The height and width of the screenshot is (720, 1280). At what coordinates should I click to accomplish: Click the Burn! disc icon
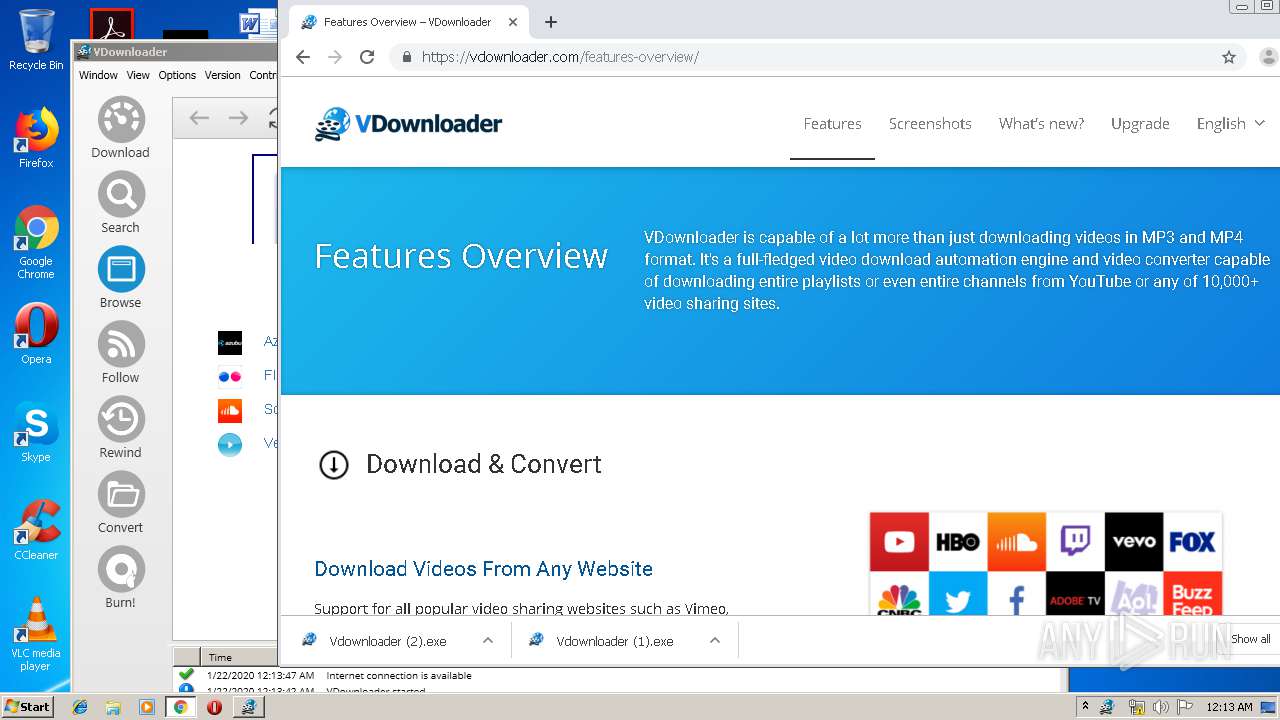(121, 570)
